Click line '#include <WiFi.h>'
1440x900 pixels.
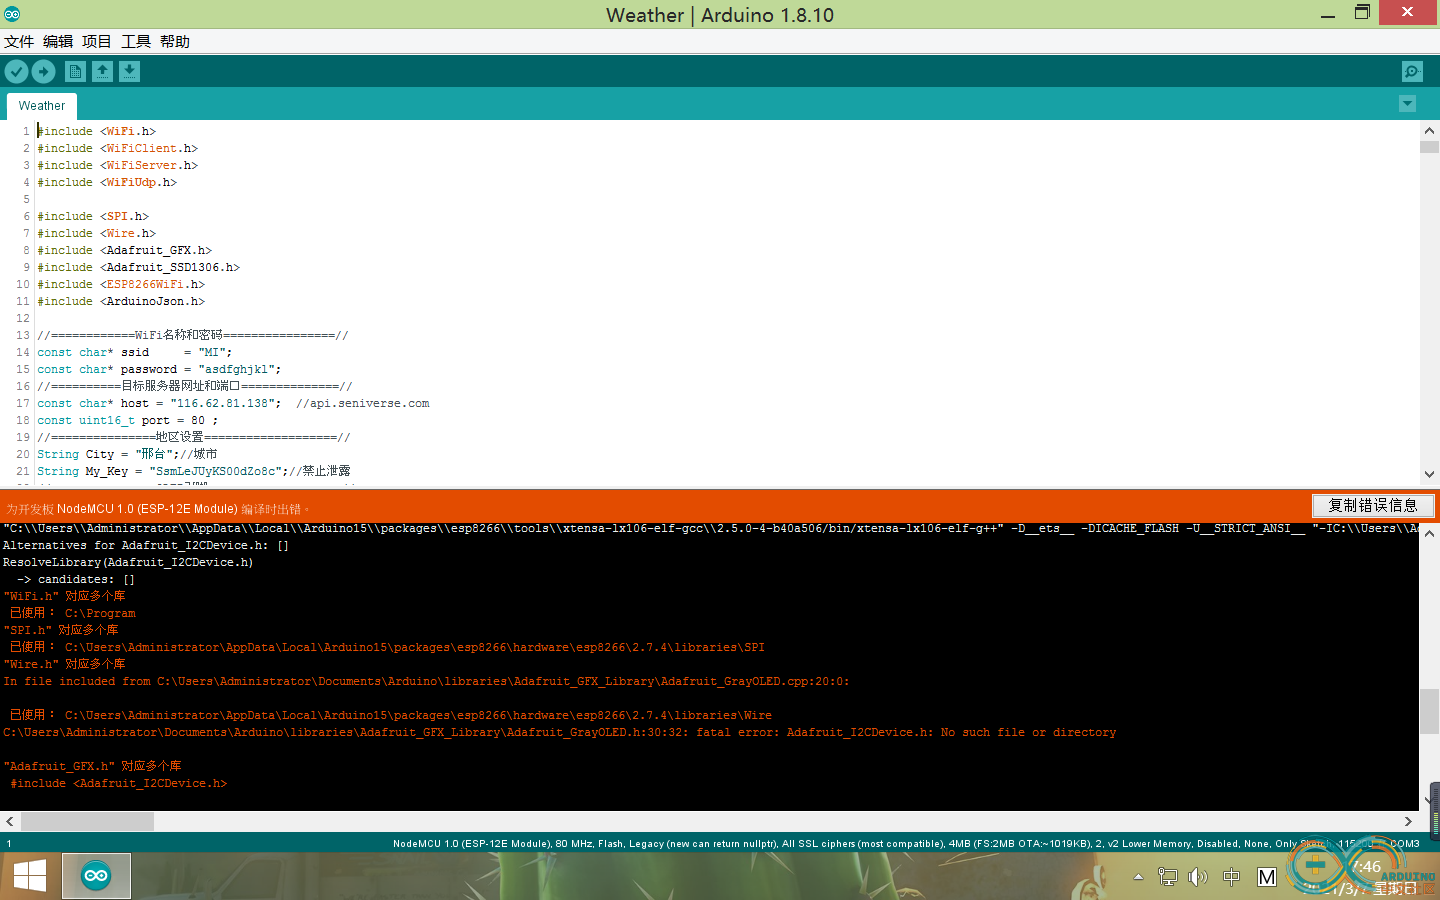[97, 131]
